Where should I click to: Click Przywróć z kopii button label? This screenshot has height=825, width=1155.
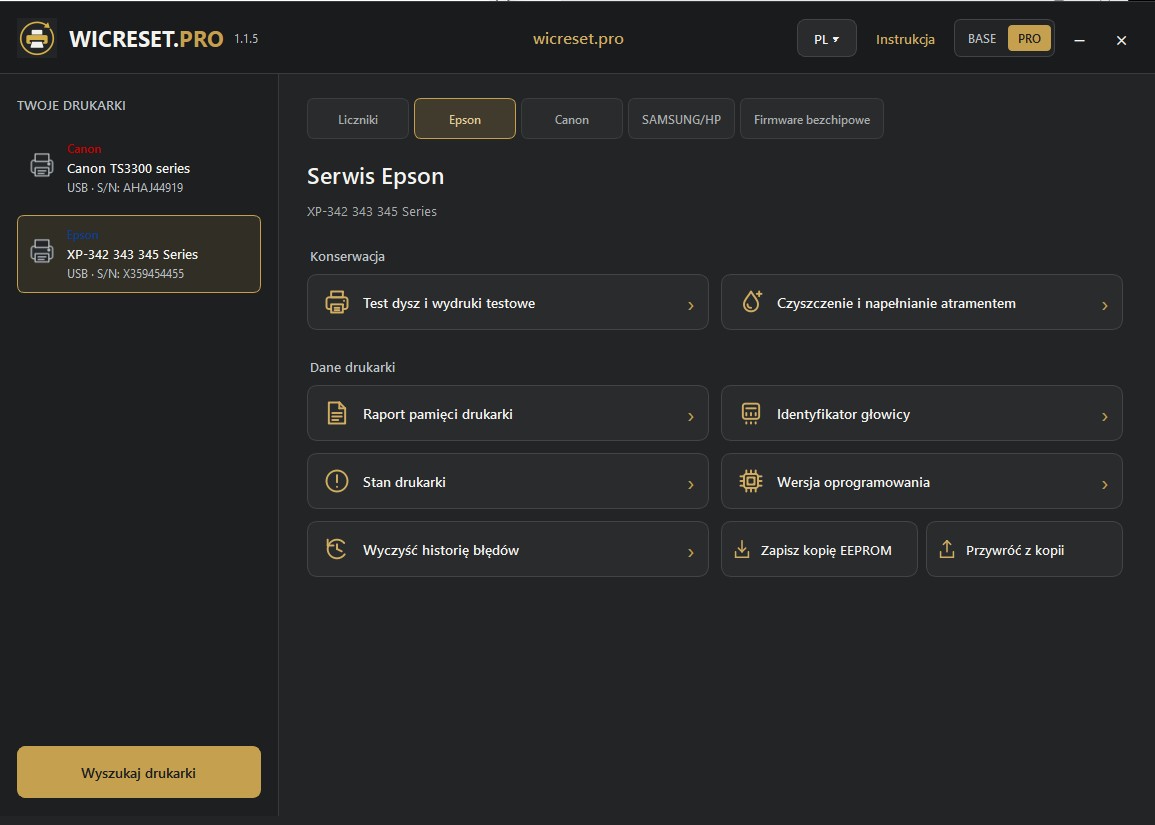tap(1015, 550)
